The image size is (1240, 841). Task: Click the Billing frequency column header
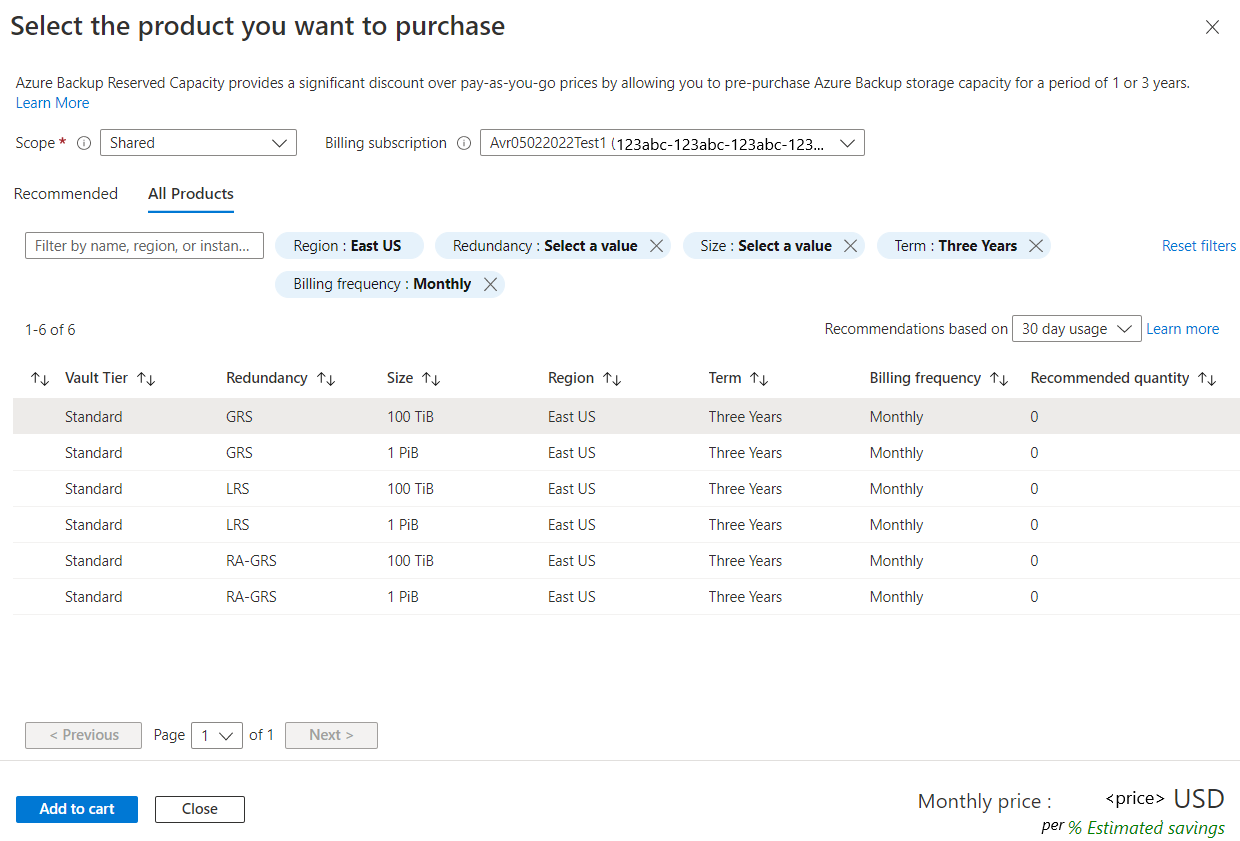click(925, 378)
